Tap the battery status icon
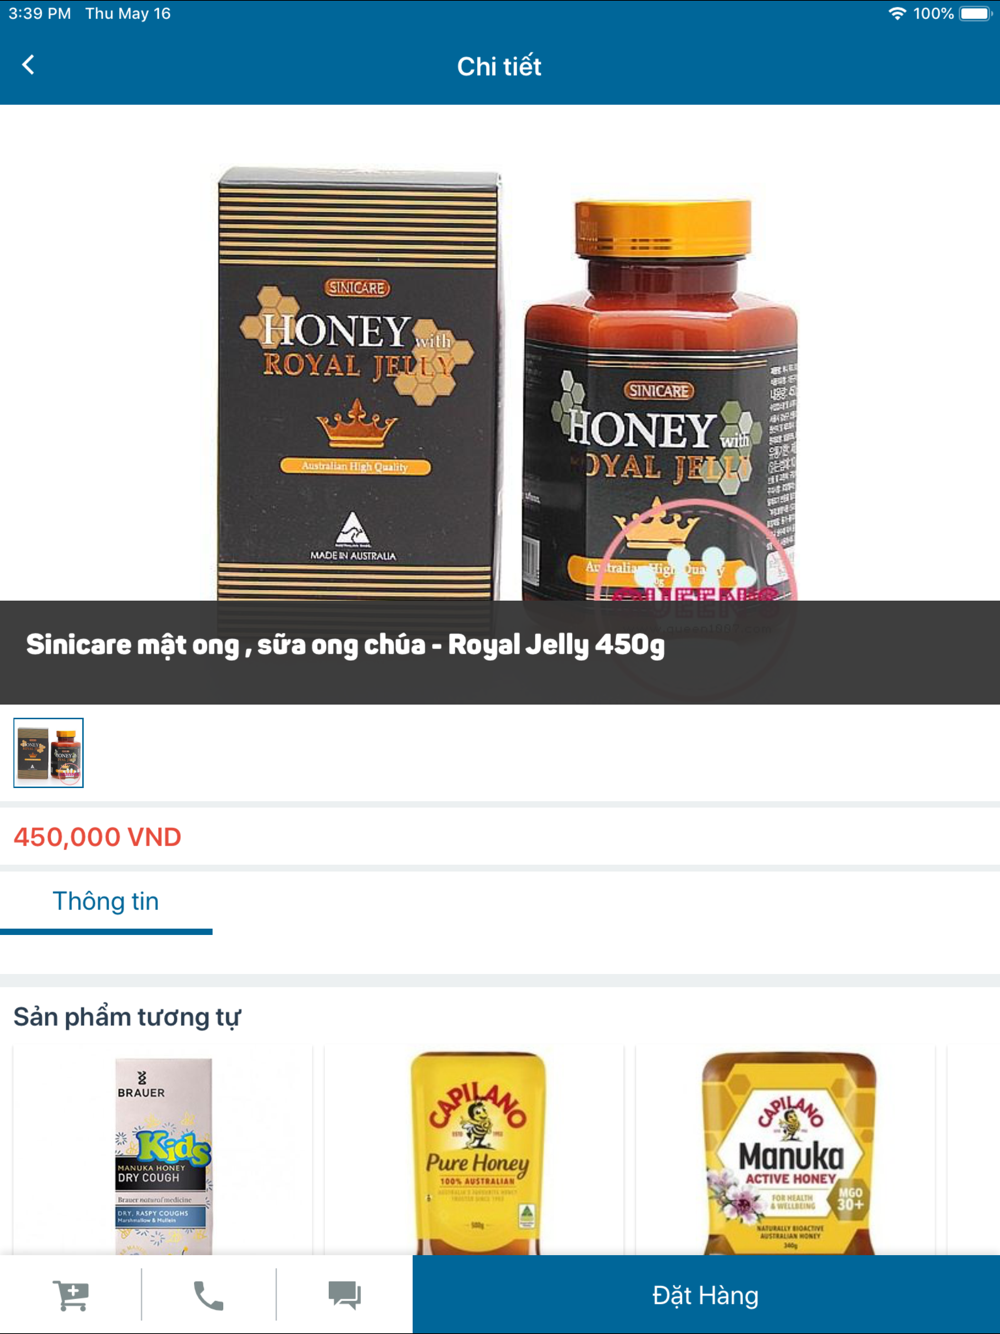The height and width of the screenshot is (1334, 1000). click(975, 14)
